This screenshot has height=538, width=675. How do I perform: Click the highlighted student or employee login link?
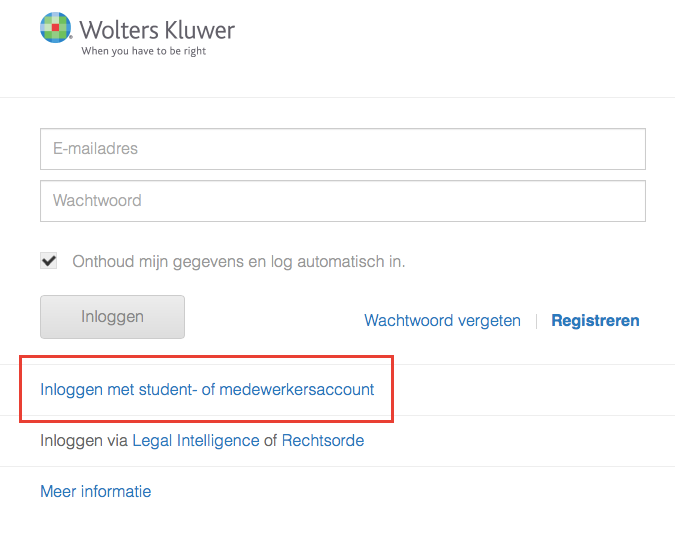coord(207,390)
